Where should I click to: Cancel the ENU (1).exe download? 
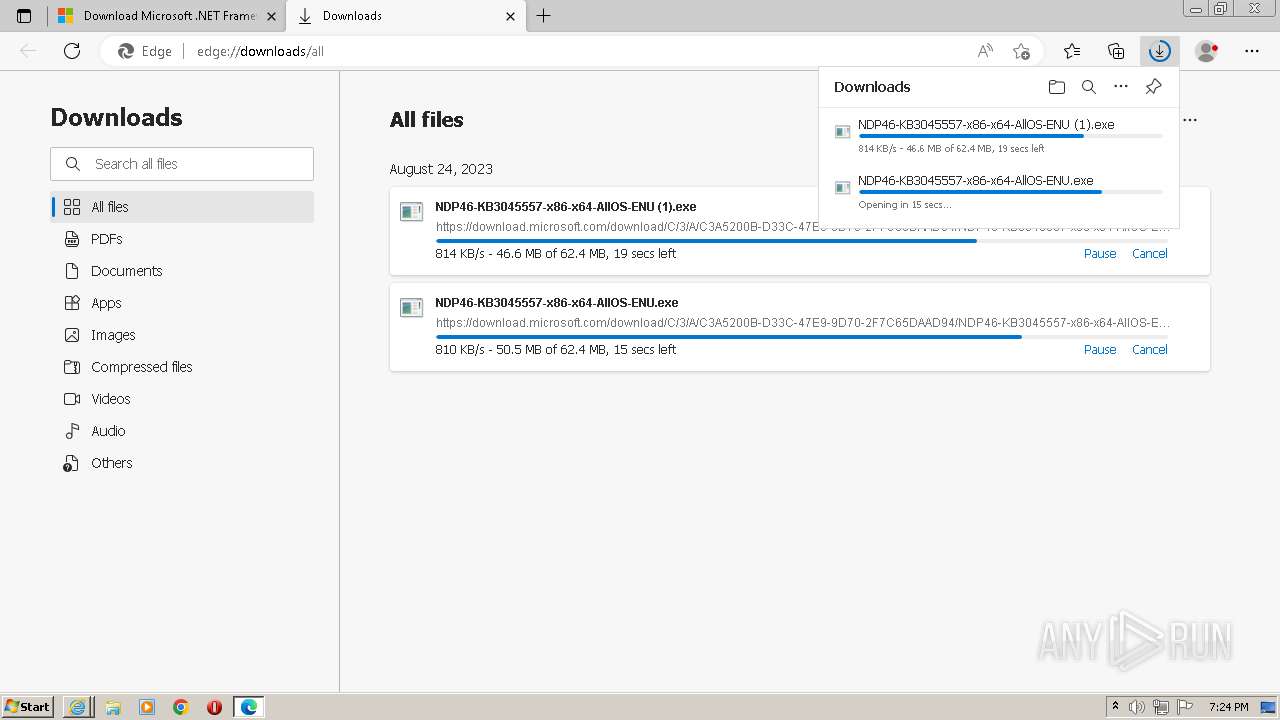coord(1150,254)
